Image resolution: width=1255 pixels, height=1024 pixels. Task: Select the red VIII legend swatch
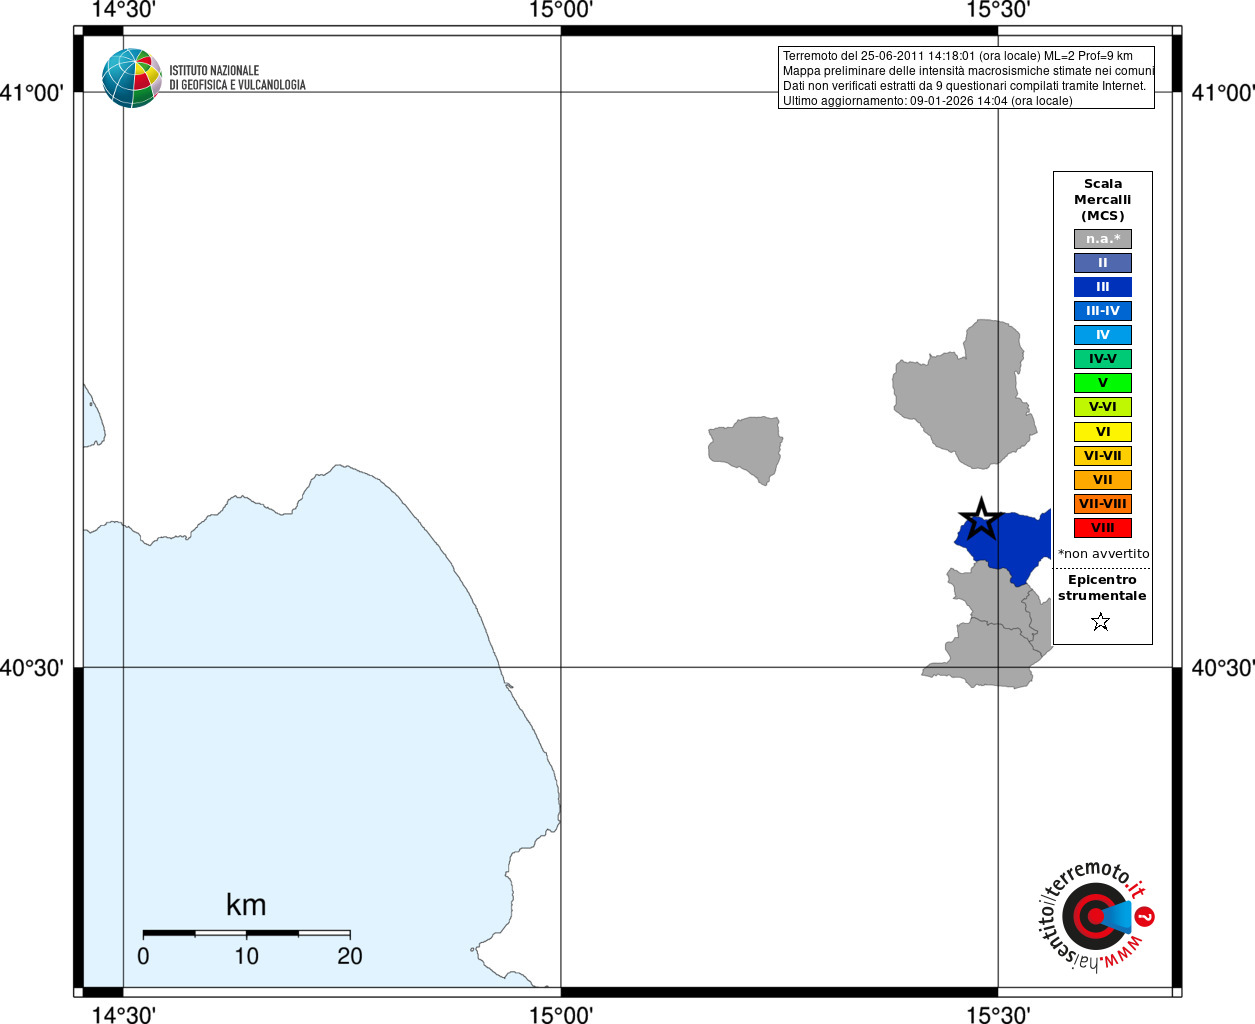tap(1103, 528)
